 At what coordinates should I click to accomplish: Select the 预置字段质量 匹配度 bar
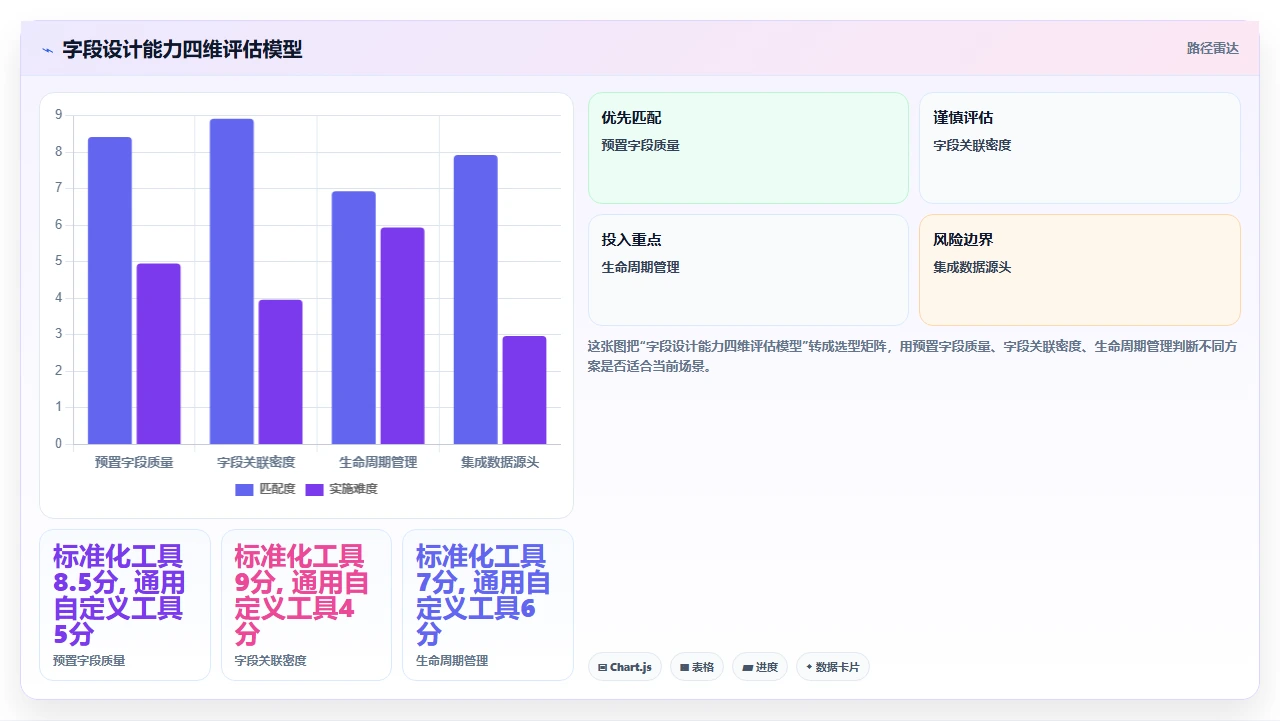[x=110, y=290]
